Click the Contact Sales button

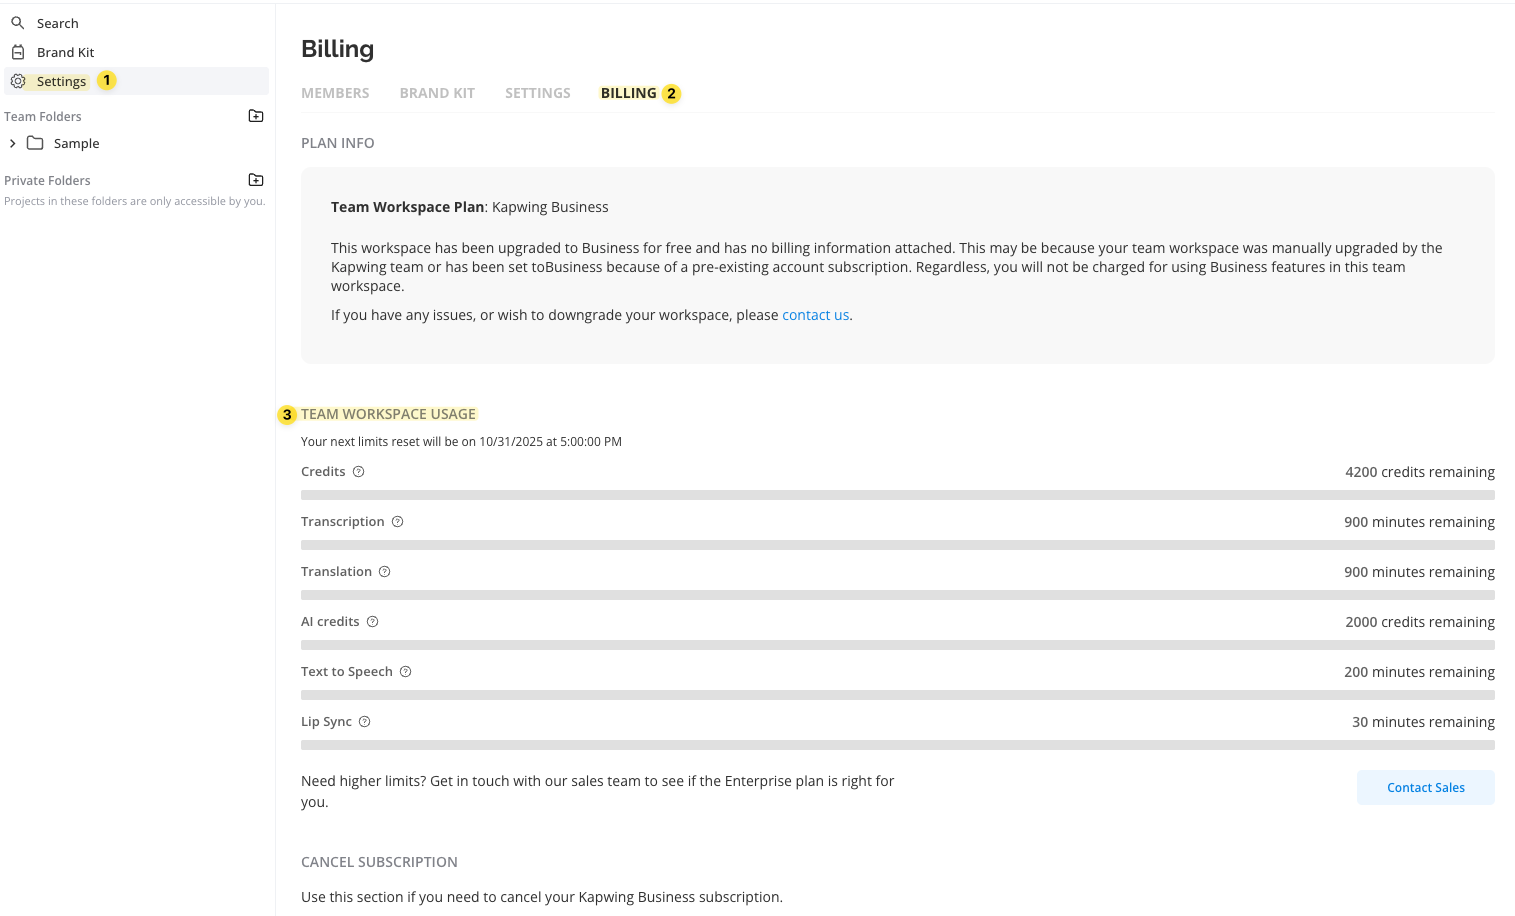tap(1425, 787)
